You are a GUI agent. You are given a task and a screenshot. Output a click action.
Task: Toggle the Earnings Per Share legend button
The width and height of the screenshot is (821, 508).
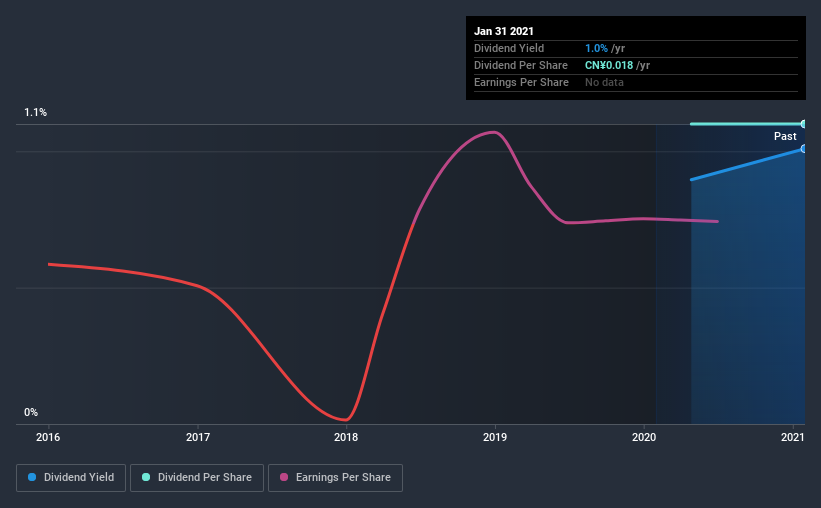tap(335, 478)
